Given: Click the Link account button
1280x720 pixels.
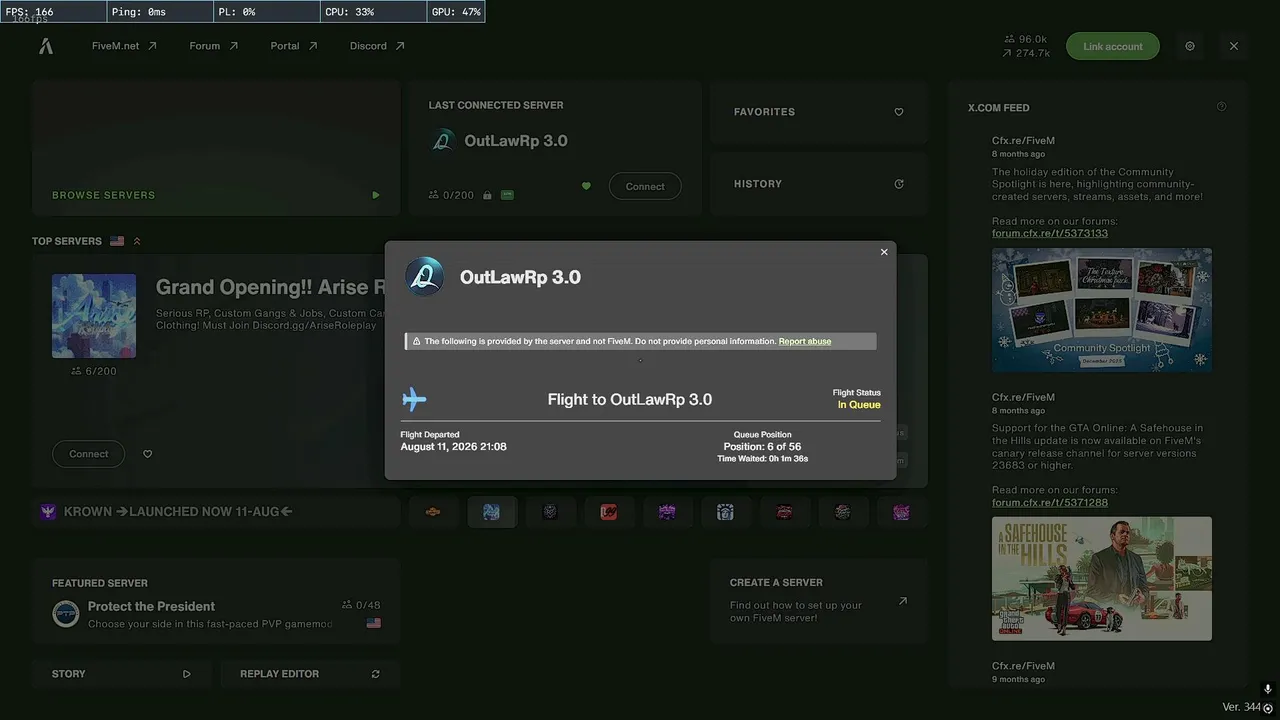Looking at the screenshot, I should 1113,46.
